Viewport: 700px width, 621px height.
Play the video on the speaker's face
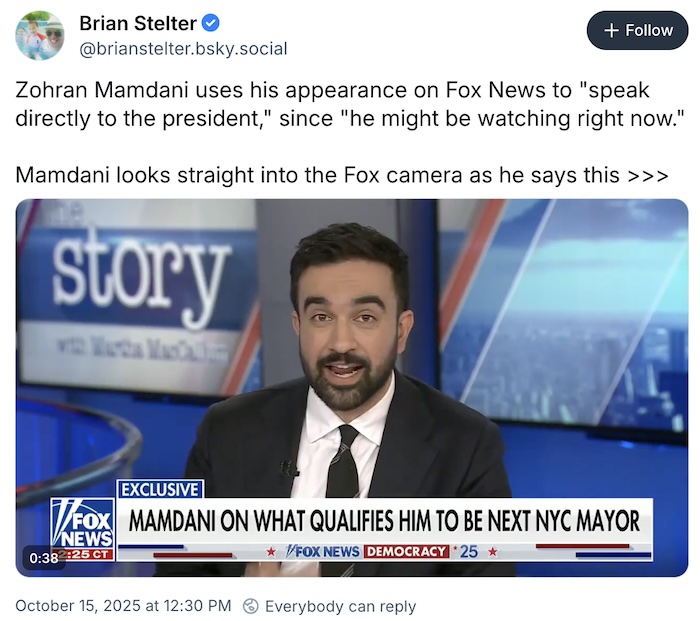tap(350, 321)
